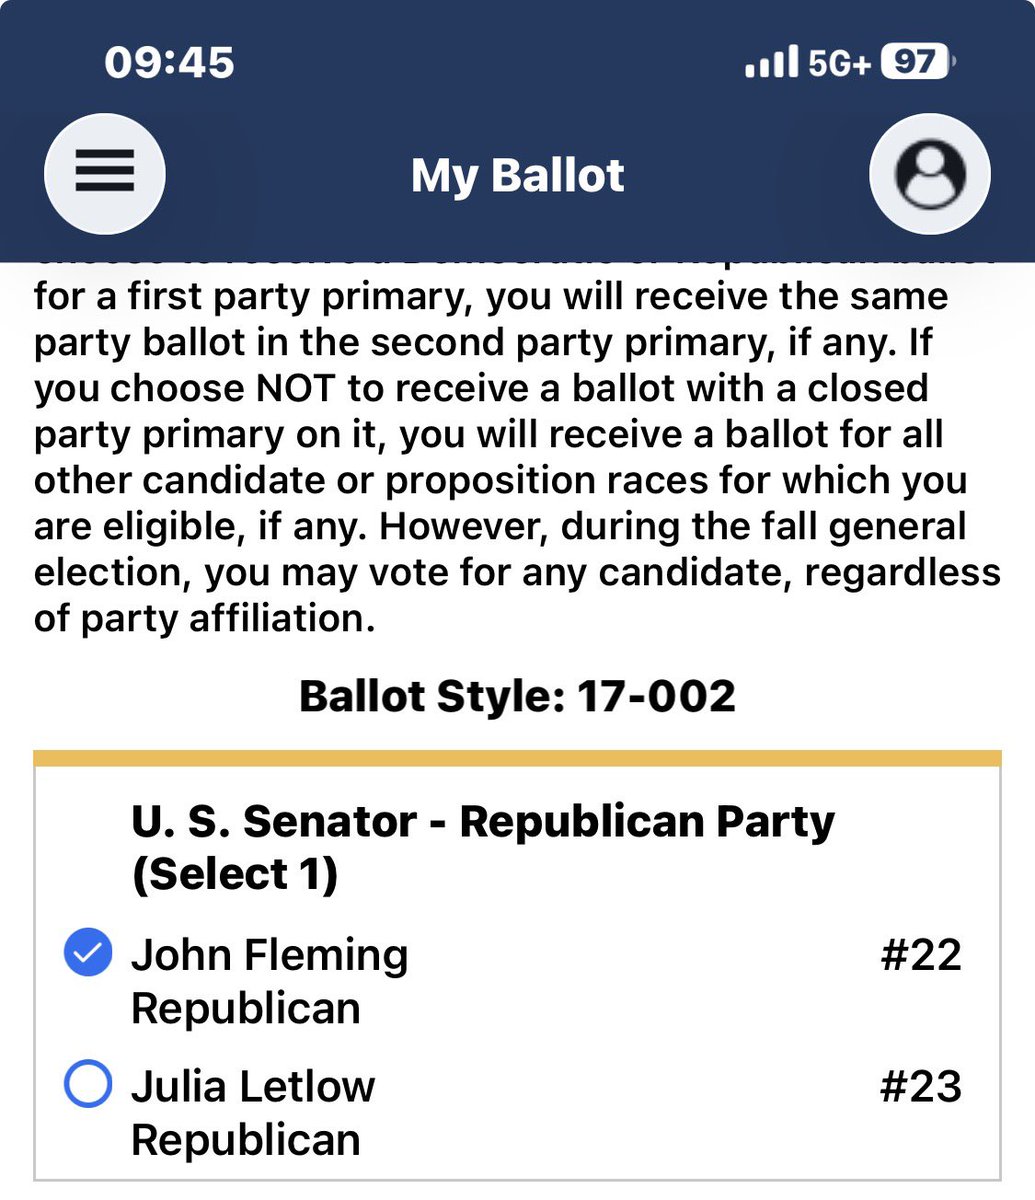Click the Ballot Style: 17-002 heading
Image resolution: width=1035 pixels, height=1200 pixels.
coord(517,696)
